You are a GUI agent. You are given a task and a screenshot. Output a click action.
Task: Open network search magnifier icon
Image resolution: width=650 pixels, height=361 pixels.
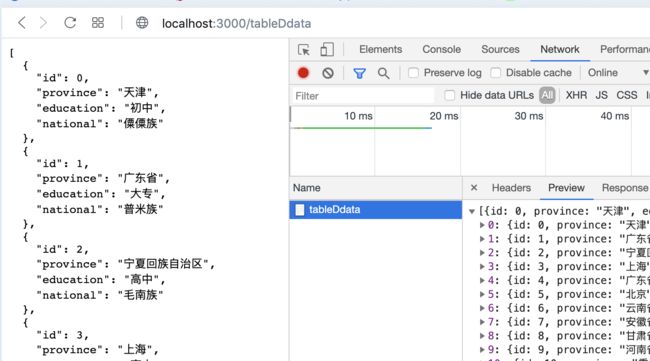click(x=383, y=73)
